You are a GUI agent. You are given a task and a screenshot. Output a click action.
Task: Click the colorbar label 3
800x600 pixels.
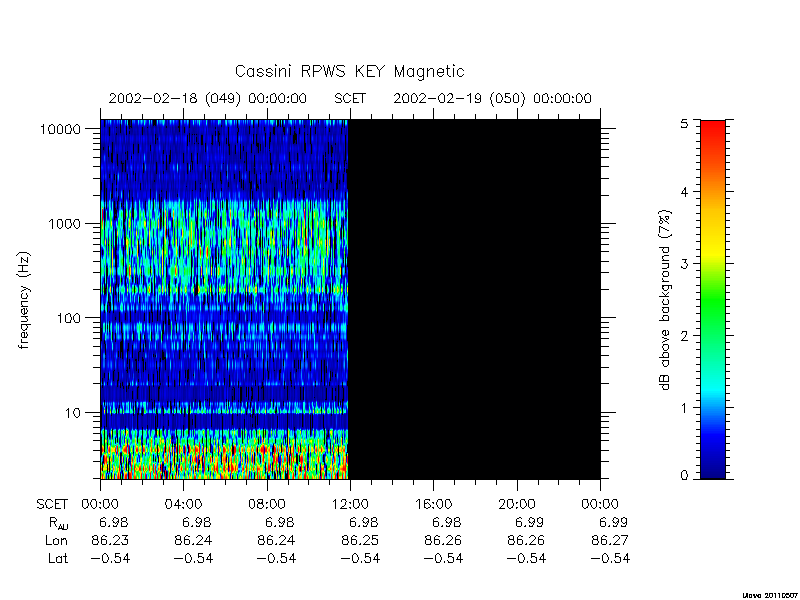click(x=684, y=264)
